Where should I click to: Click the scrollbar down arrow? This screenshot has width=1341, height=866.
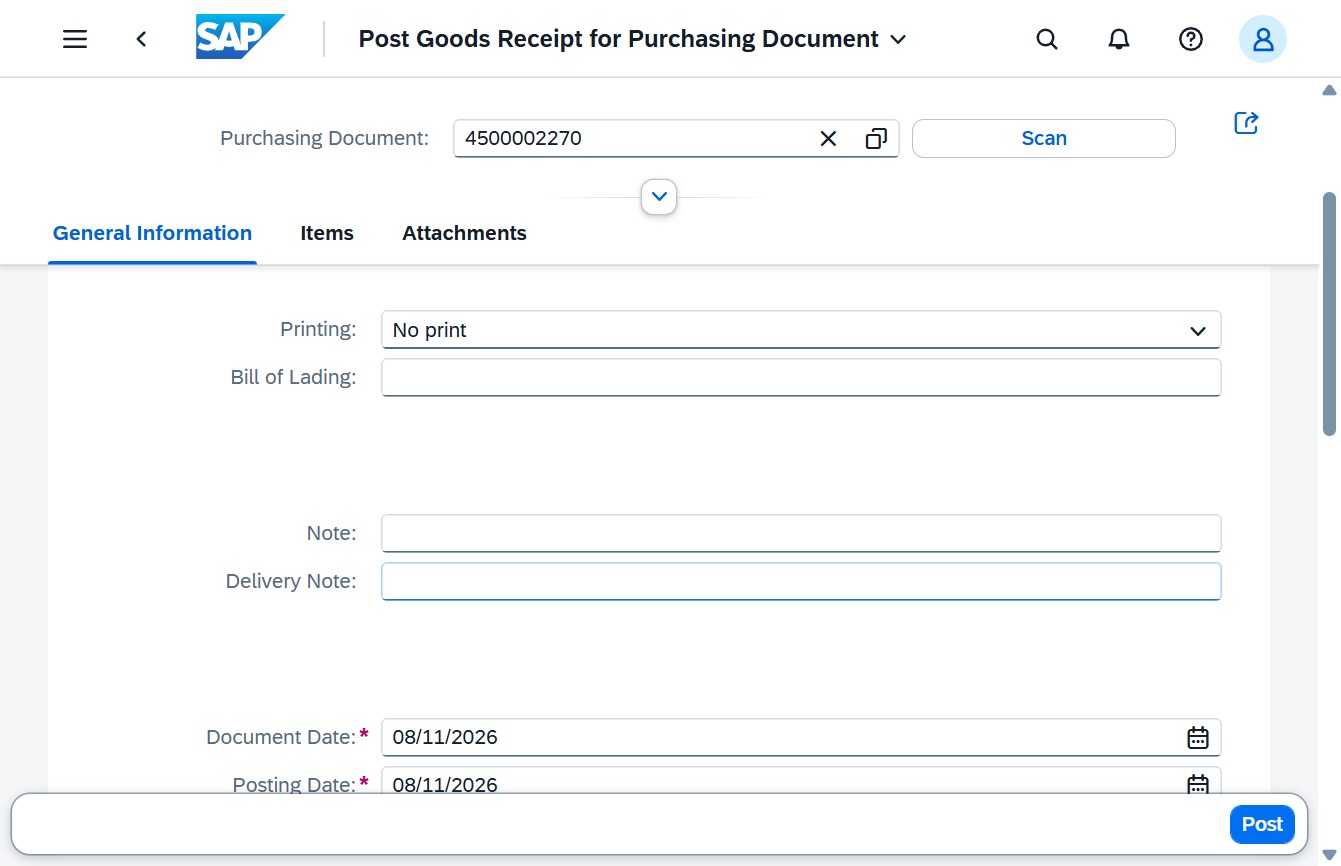(1329, 854)
